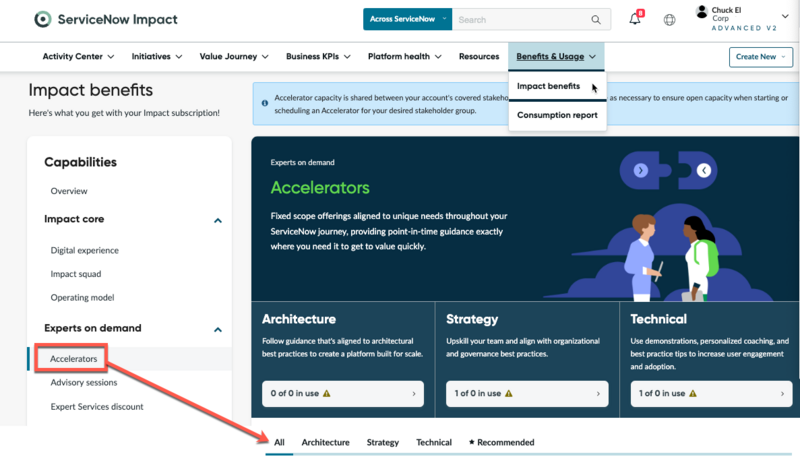Switch to the Recommended tab
Viewport: 800px width, 469px height.
click(502, 442)
